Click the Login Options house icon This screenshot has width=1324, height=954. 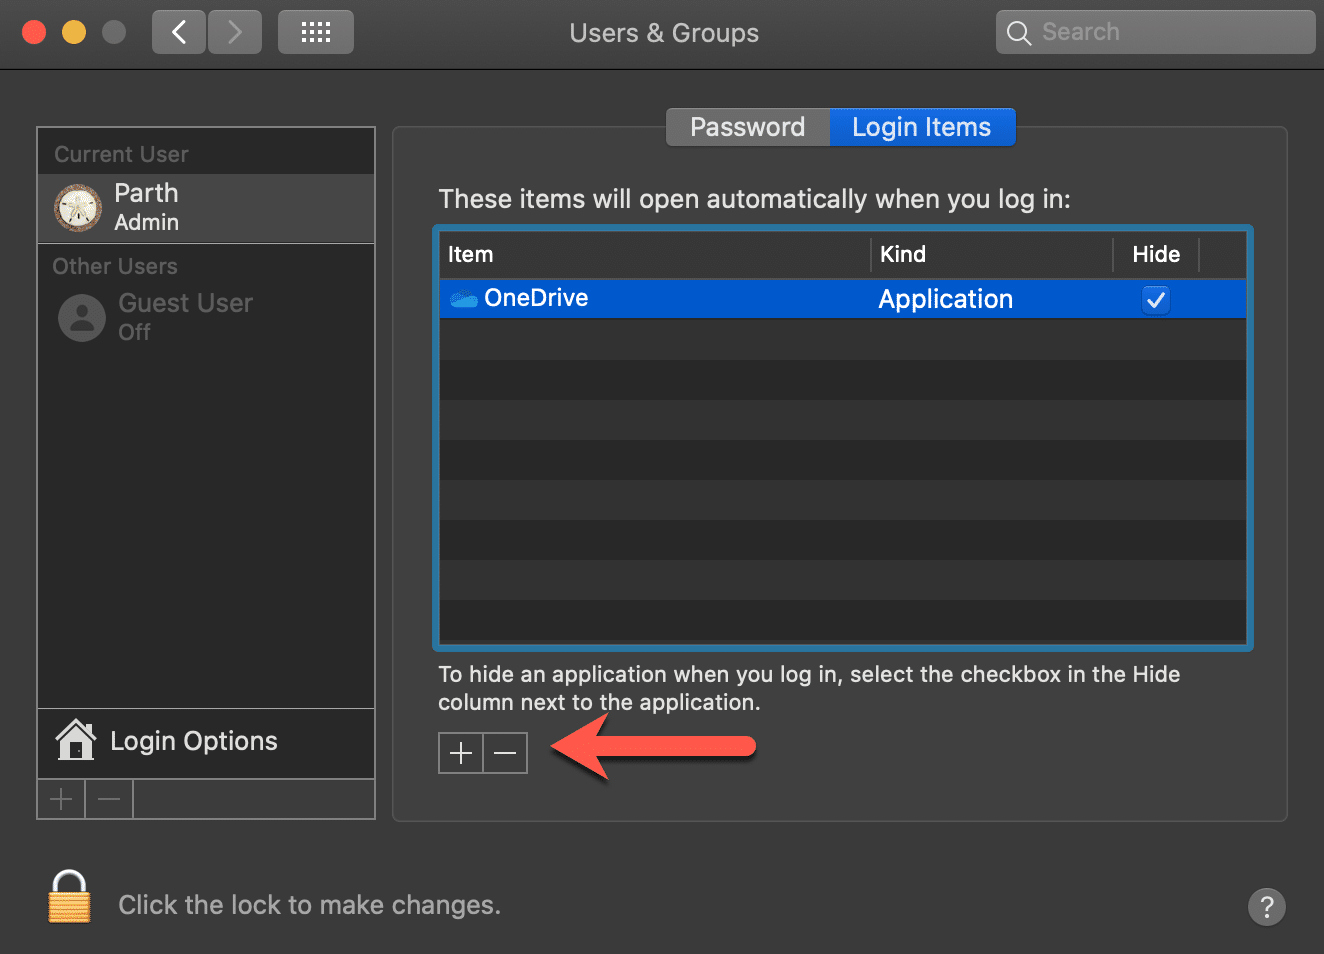pyautogui.click(x=76, y=741)
